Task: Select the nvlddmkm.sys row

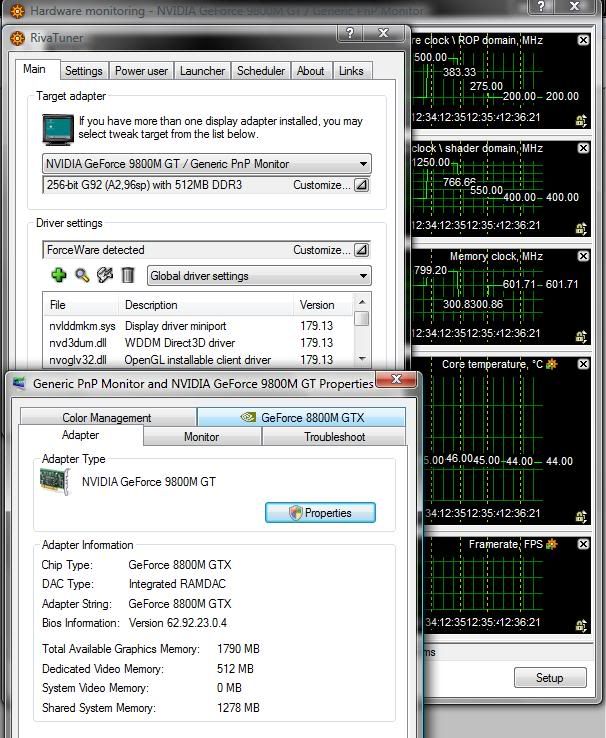Action: 199,326
